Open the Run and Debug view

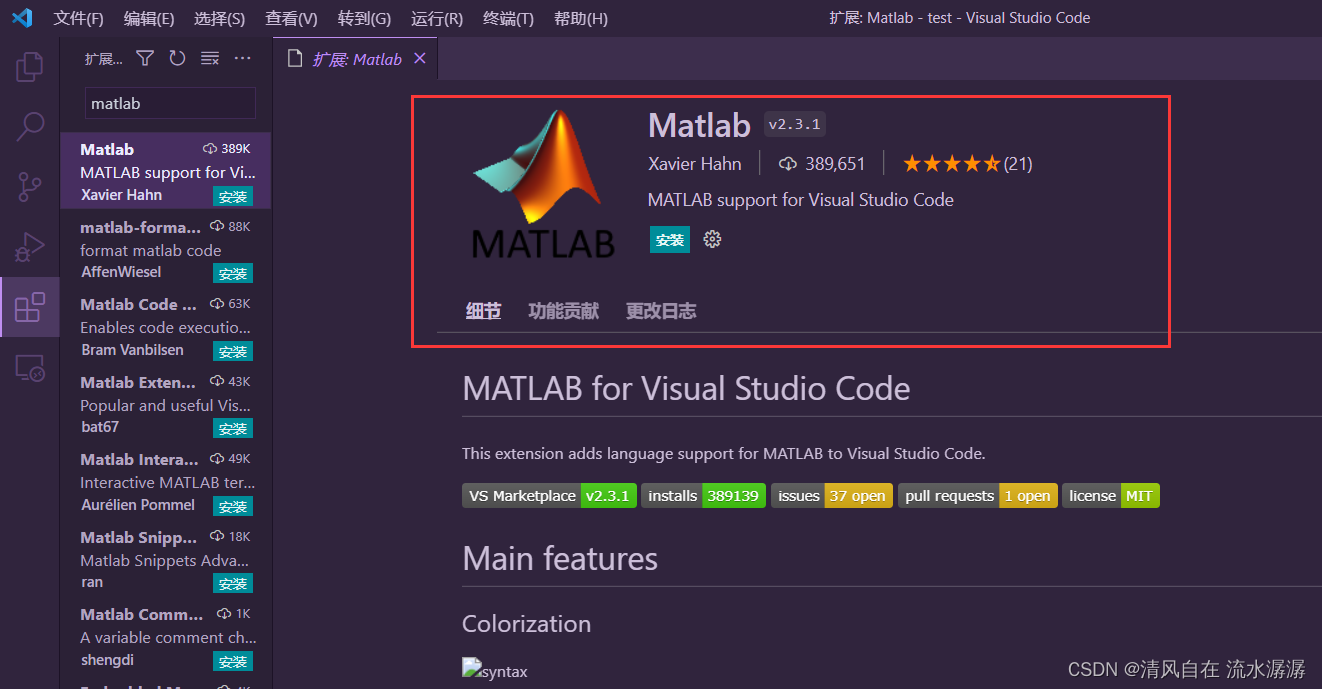pos(30,246)
